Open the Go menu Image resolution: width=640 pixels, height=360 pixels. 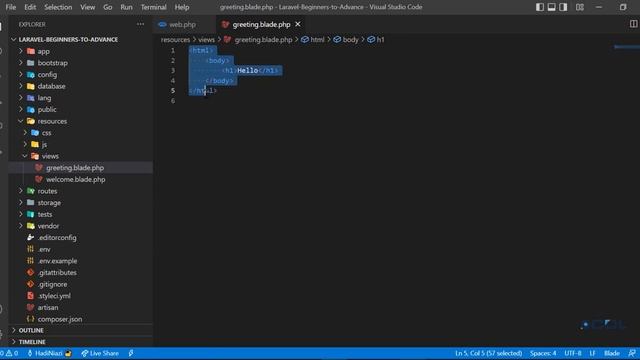click(107, 7)
